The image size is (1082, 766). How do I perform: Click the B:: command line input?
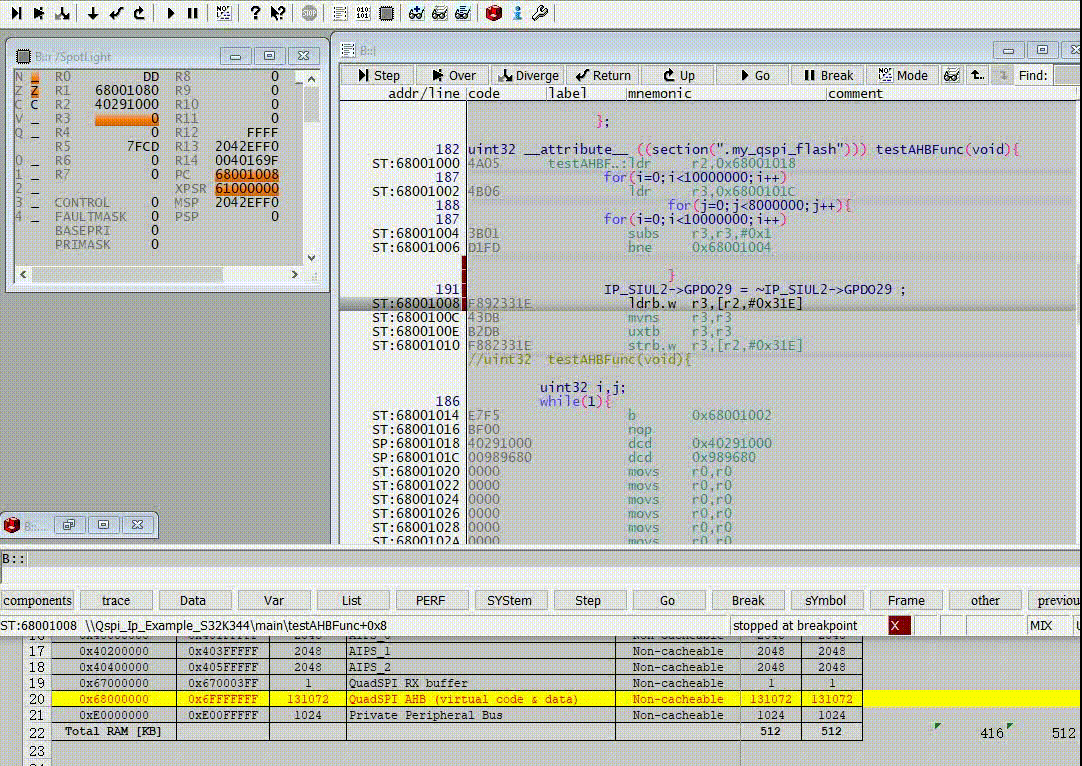click(552, 559)
